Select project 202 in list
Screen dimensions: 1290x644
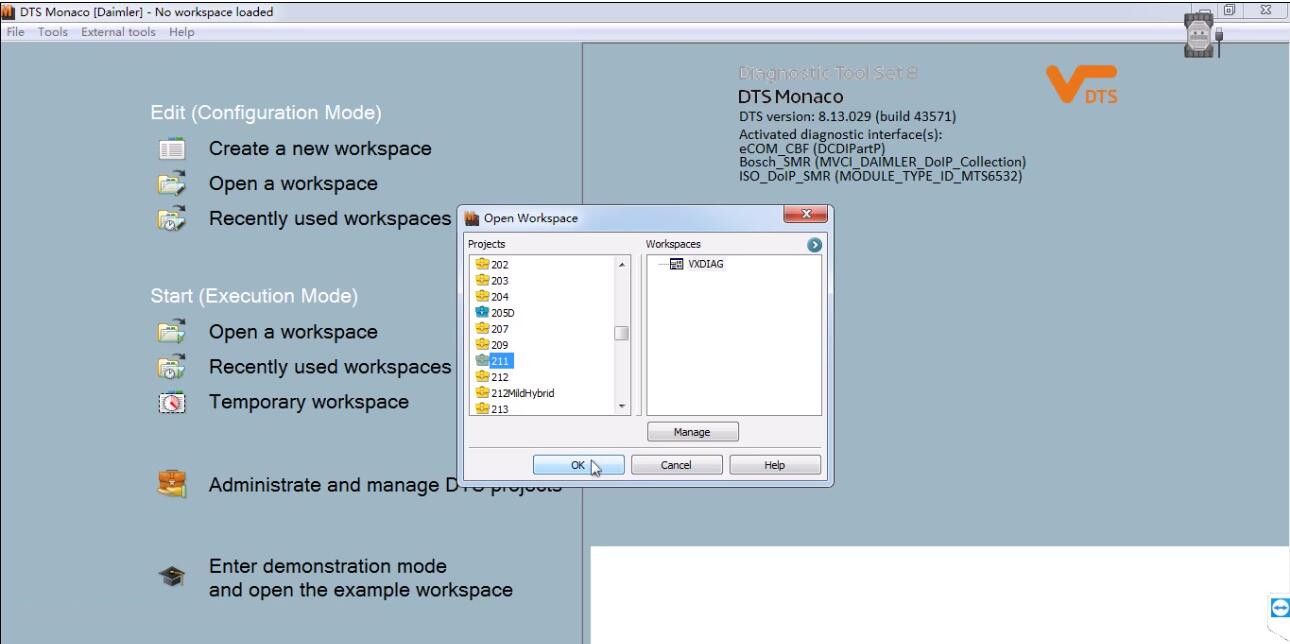pyautogui.click(x=500, y=265)
